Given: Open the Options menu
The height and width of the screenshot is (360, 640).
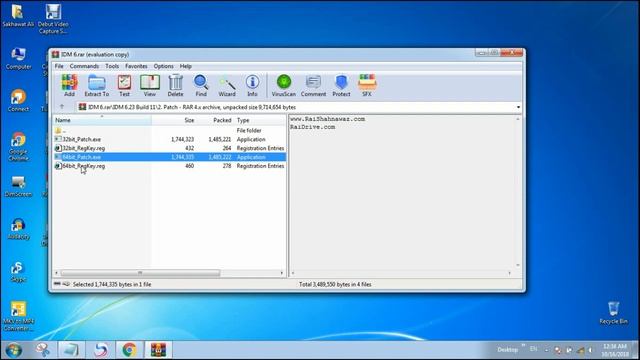Looking at the screenshot, I should coord(163,66).
